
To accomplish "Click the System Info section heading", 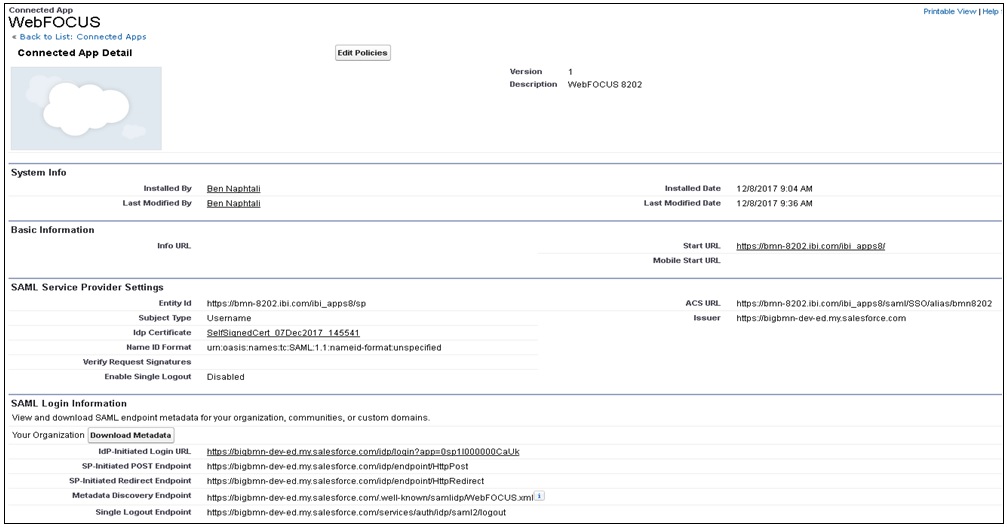I will click(39, 173).
